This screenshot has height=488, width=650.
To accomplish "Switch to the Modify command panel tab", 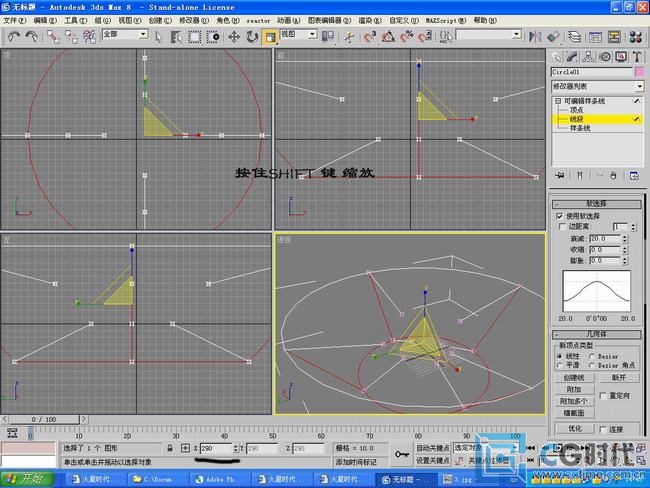I will [x=572, y=57].
